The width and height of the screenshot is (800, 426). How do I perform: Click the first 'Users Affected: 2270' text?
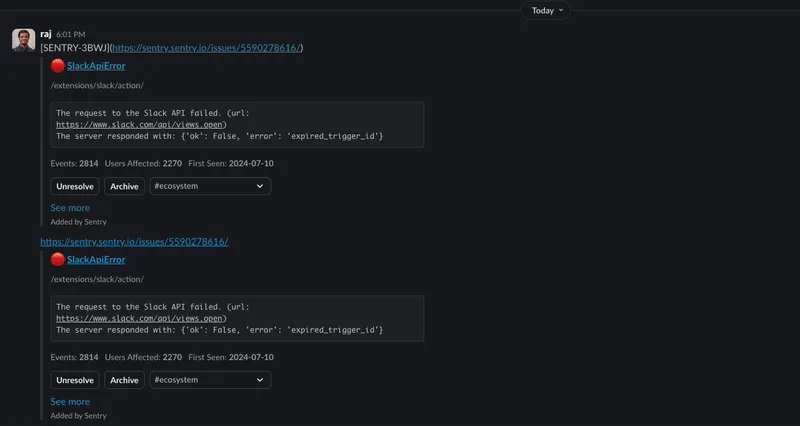point(143,164)
